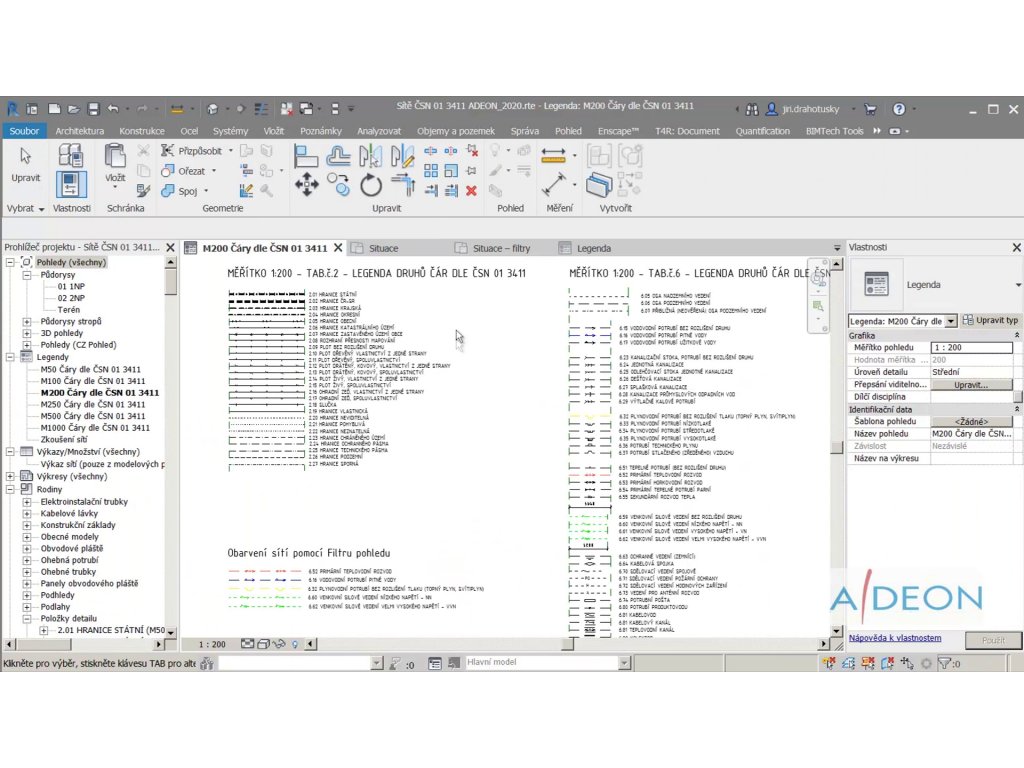Click the <Žádné> view template button

click(x=971, y=422)
